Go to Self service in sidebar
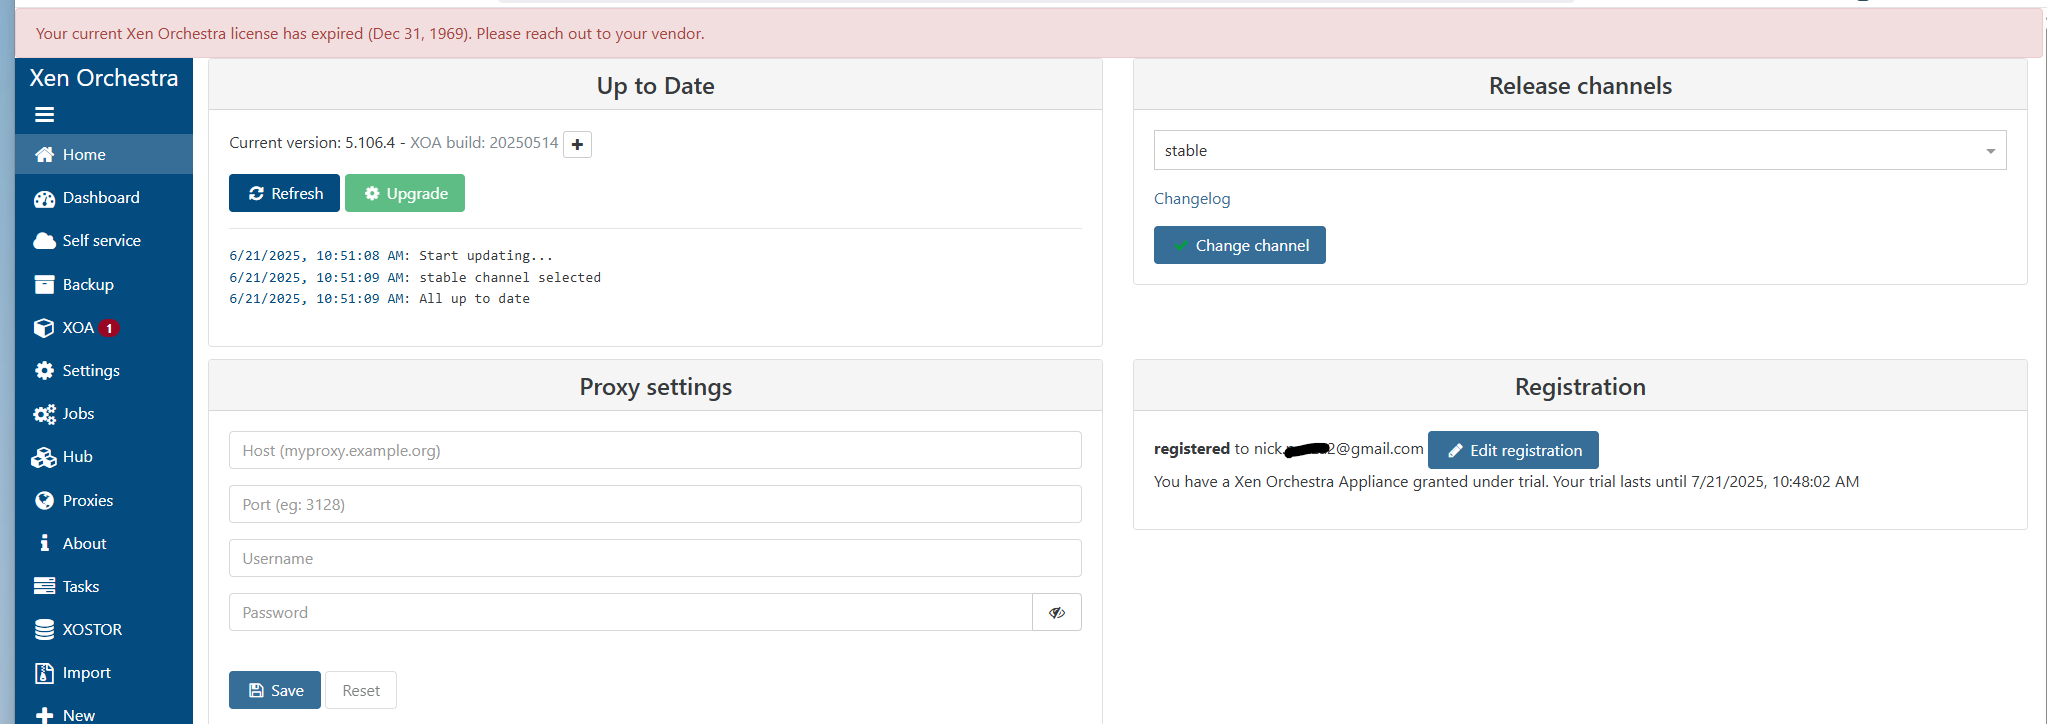 [104, 240]
